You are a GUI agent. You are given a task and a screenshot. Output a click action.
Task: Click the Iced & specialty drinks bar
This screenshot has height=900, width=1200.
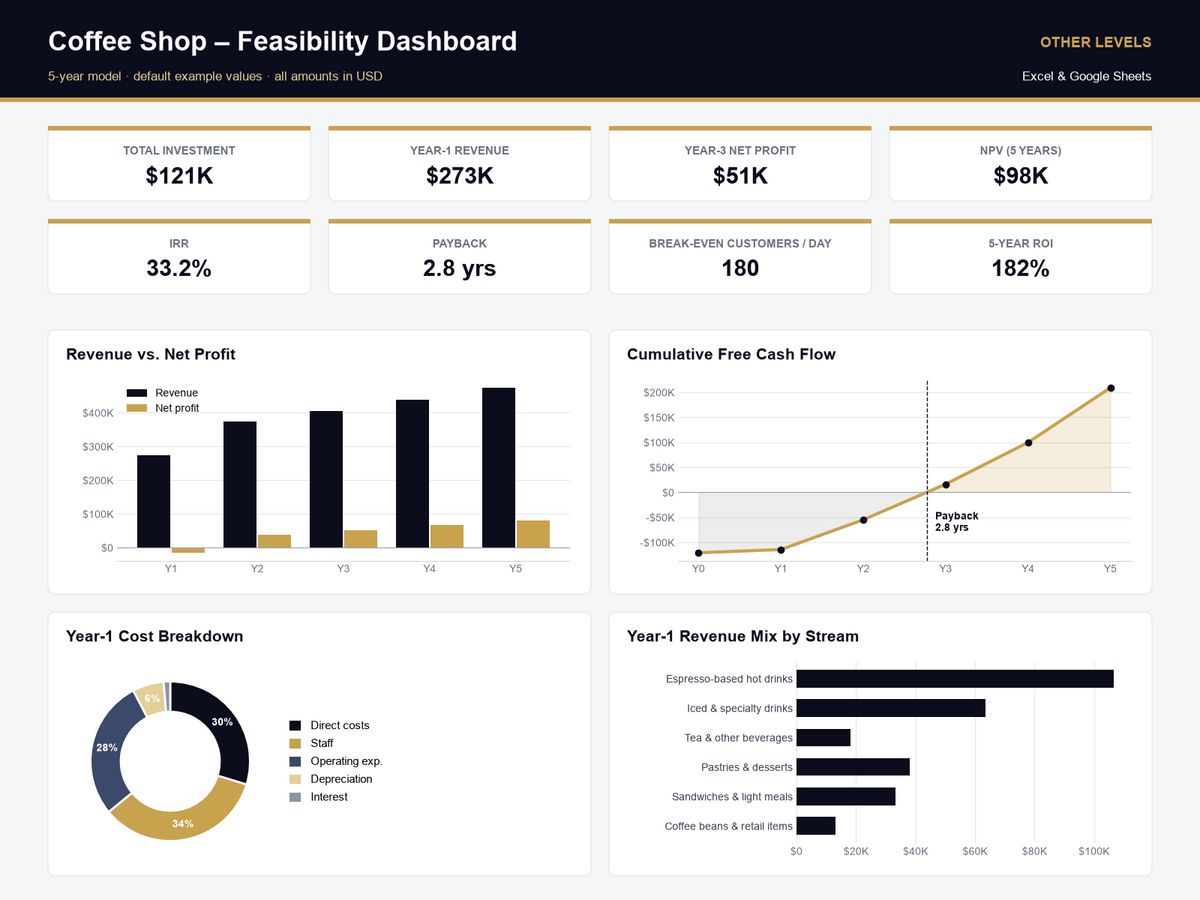pos(891,708)
